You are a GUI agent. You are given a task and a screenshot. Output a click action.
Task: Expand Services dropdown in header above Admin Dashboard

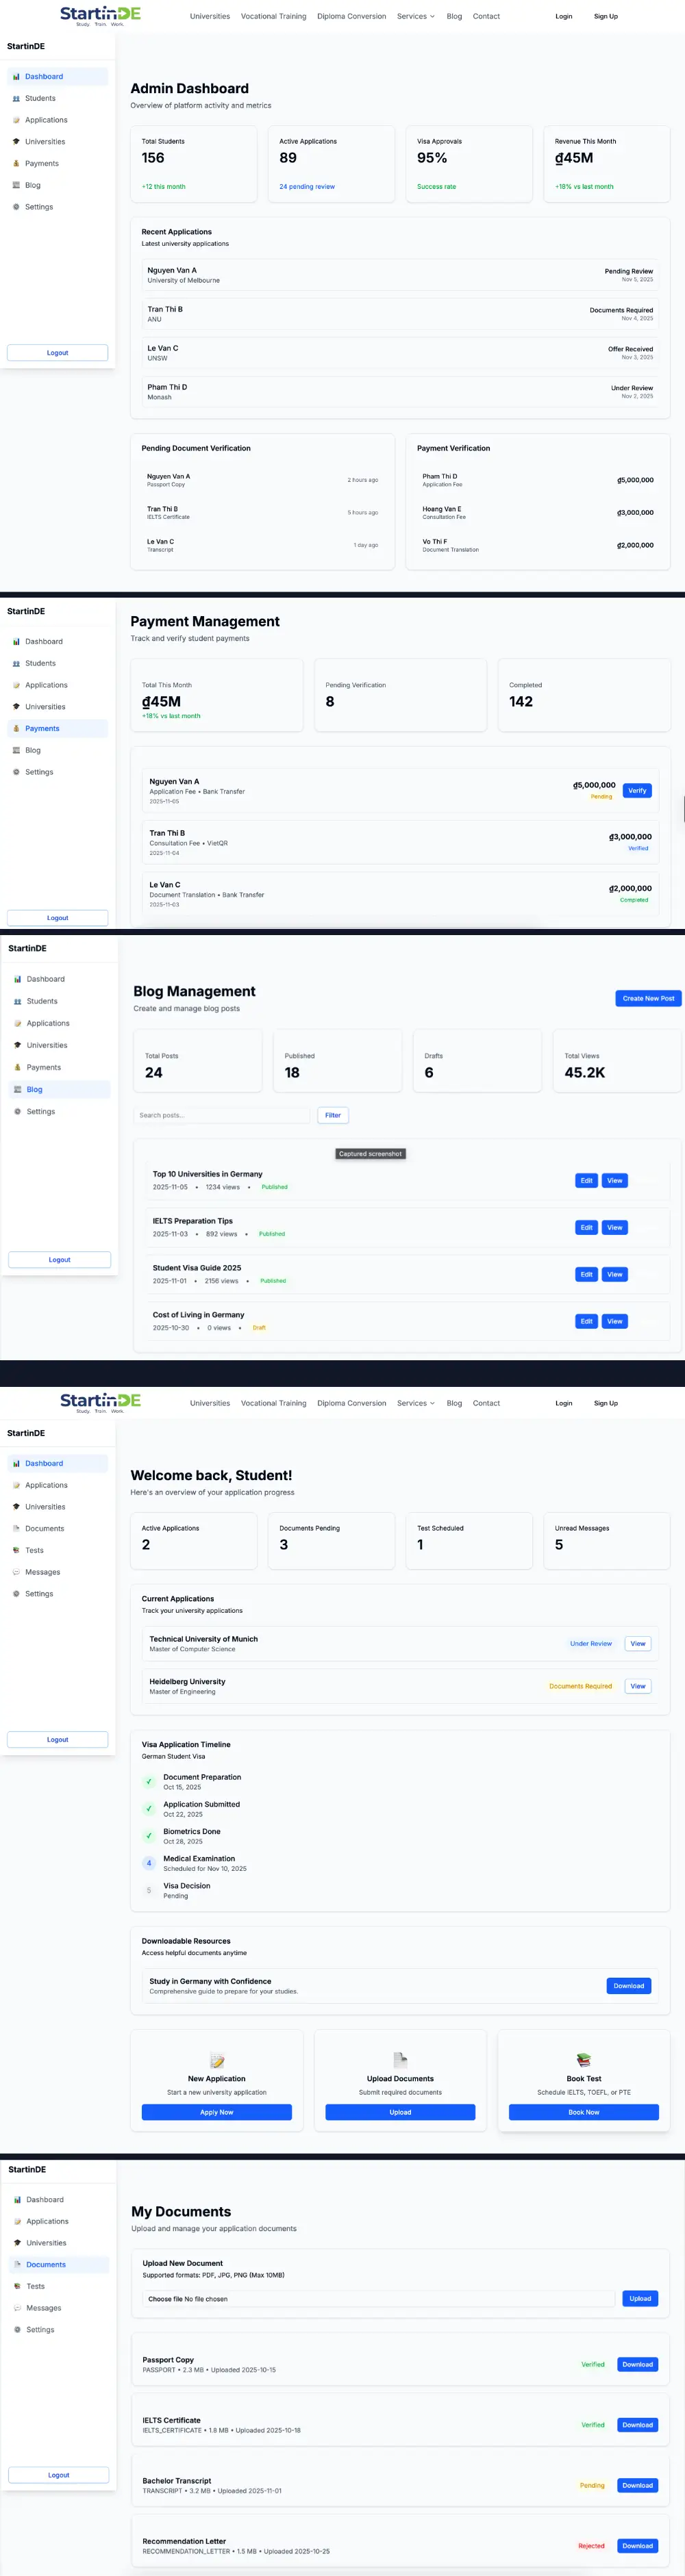click(x=415, y=16)
